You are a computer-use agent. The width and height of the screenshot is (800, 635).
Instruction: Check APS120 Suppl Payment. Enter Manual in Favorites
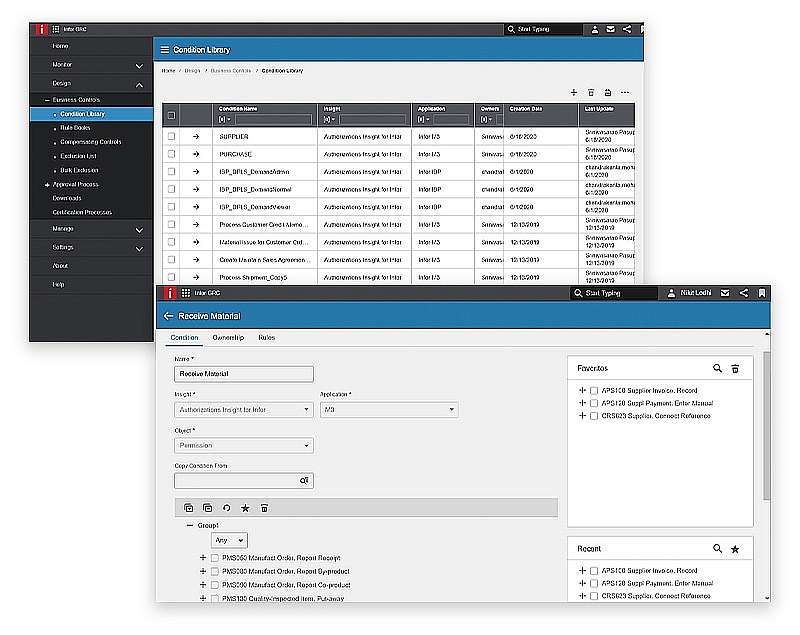click(x=594, y=403)
